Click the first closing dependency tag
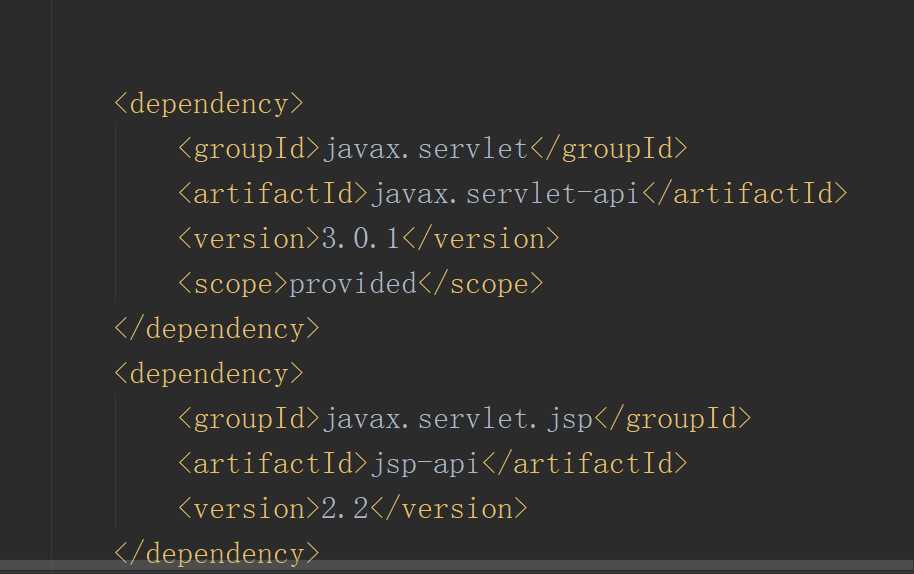Screen dimensions: 914x574 pos(216,329)
